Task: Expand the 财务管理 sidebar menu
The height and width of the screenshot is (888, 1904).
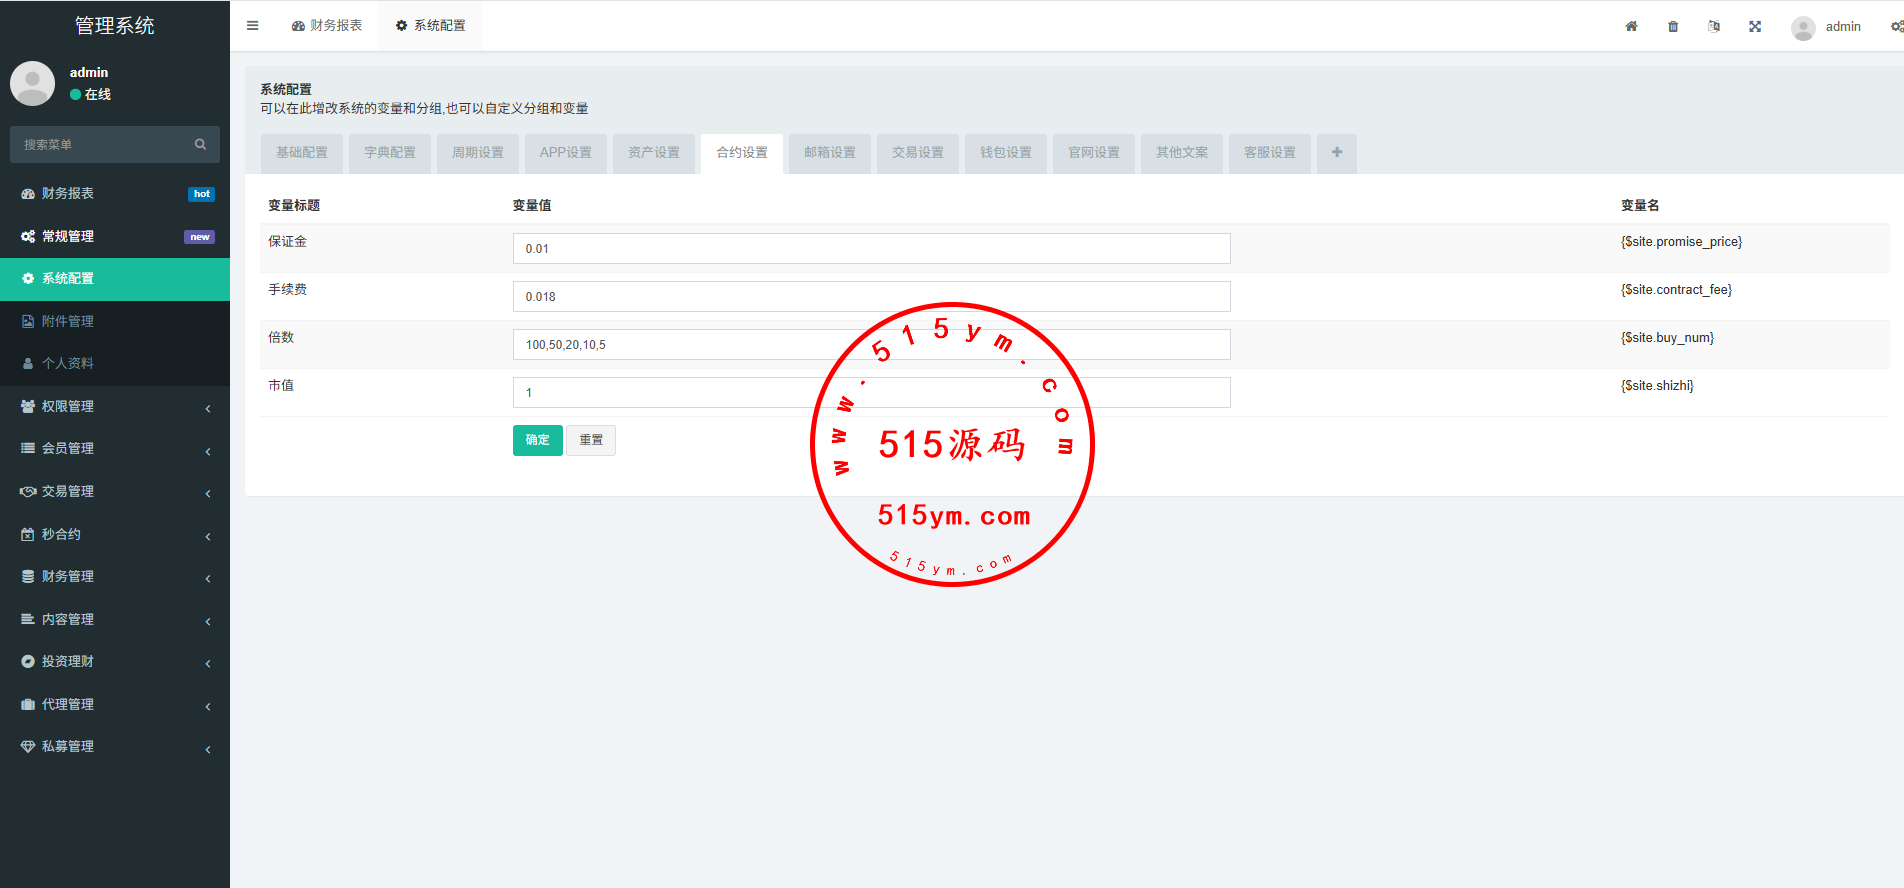Action: click(114, 577)
